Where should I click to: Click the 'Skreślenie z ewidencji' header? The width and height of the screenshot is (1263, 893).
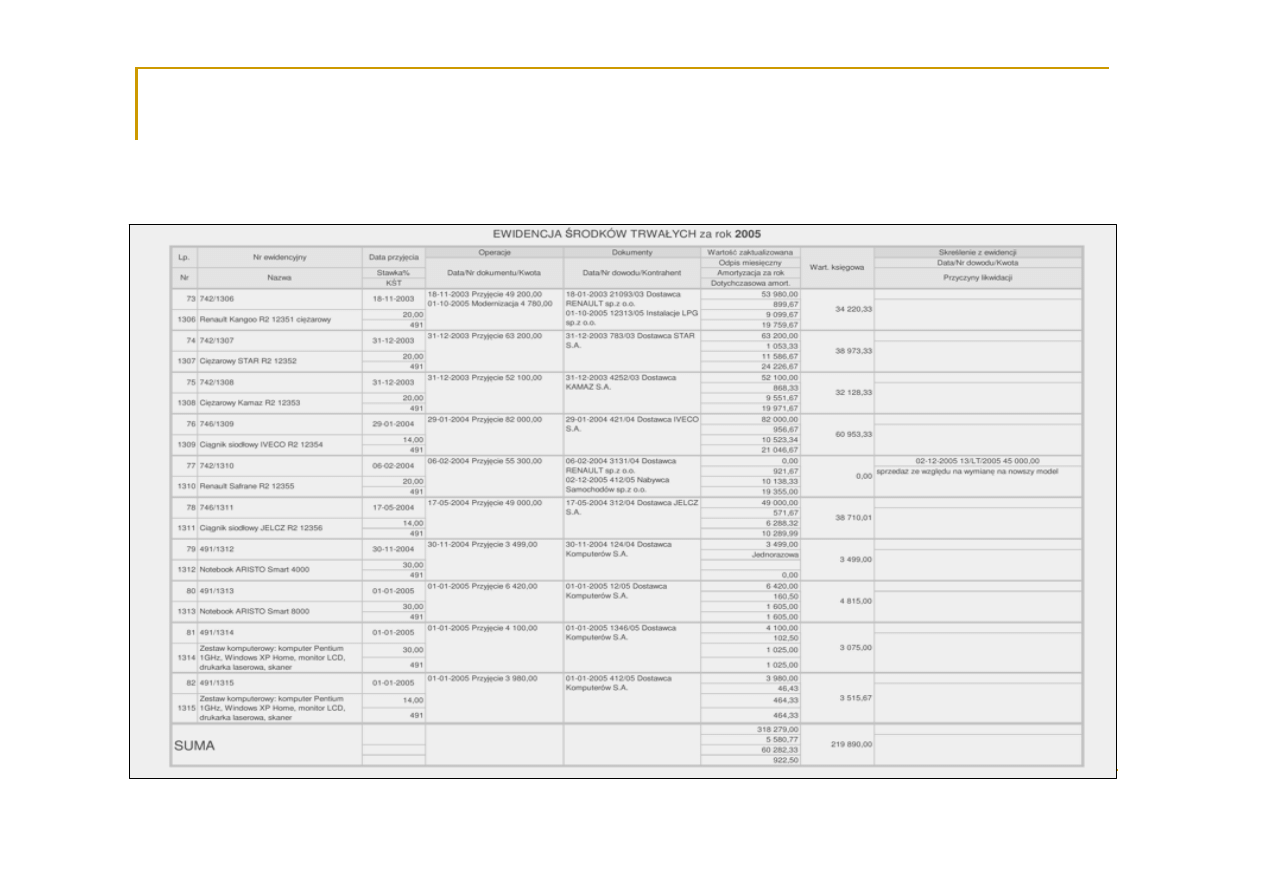pos(977,252)
